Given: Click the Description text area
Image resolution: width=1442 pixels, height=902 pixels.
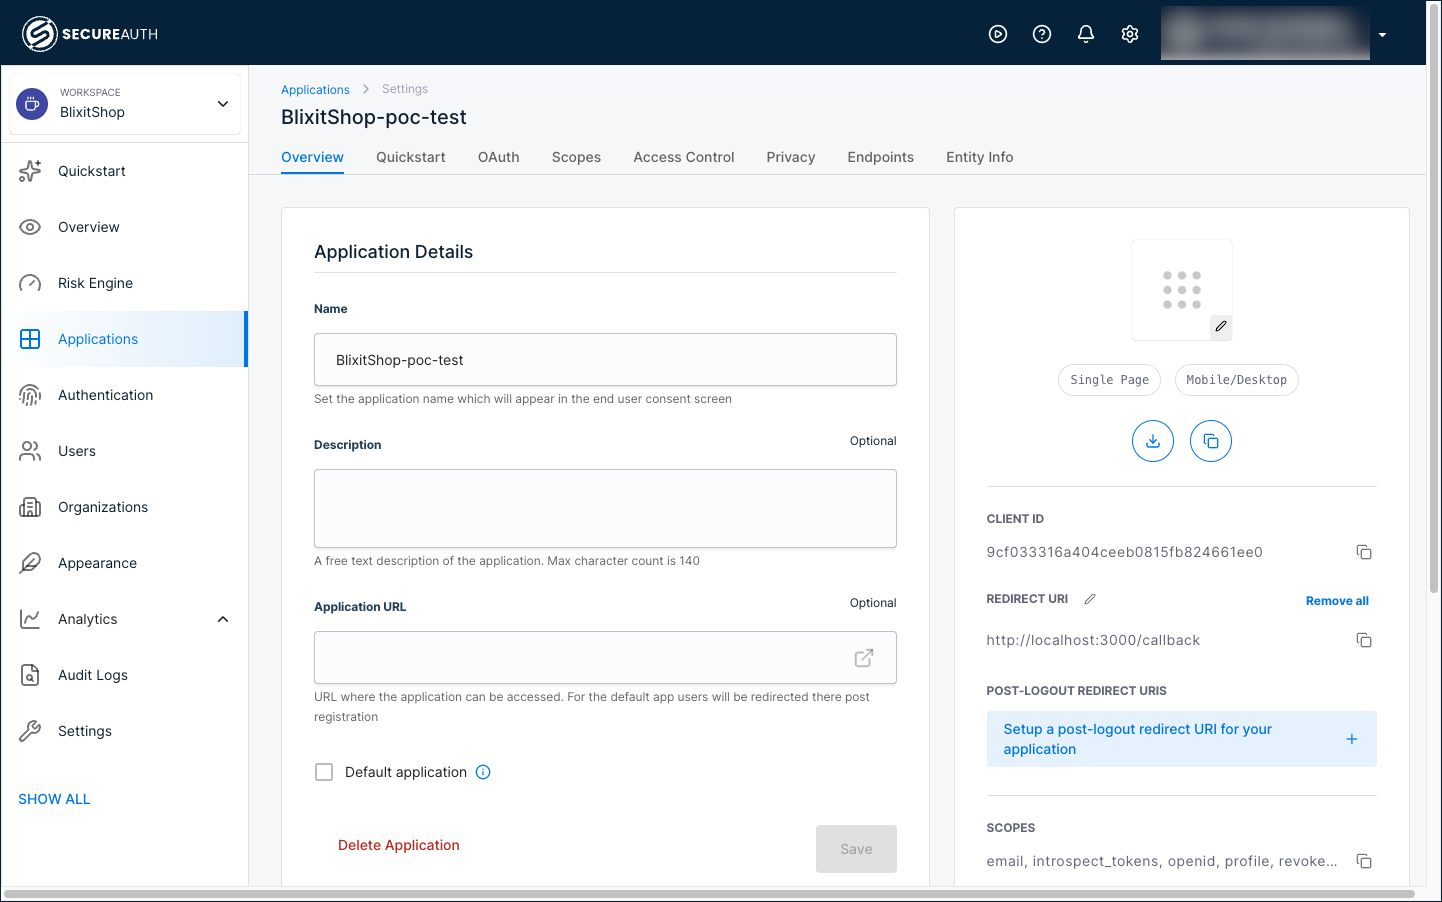Looking at the screenshot, I should pos(605,508).
